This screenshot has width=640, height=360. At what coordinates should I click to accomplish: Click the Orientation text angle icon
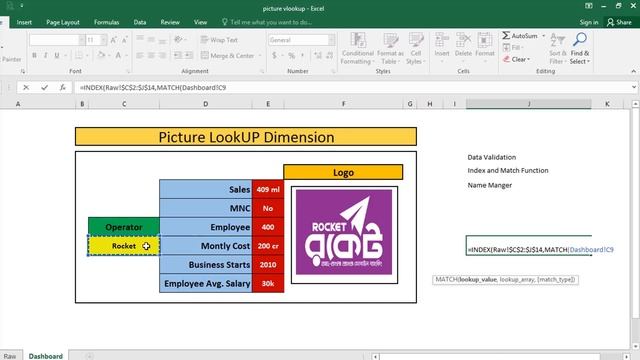coord(178,40)
